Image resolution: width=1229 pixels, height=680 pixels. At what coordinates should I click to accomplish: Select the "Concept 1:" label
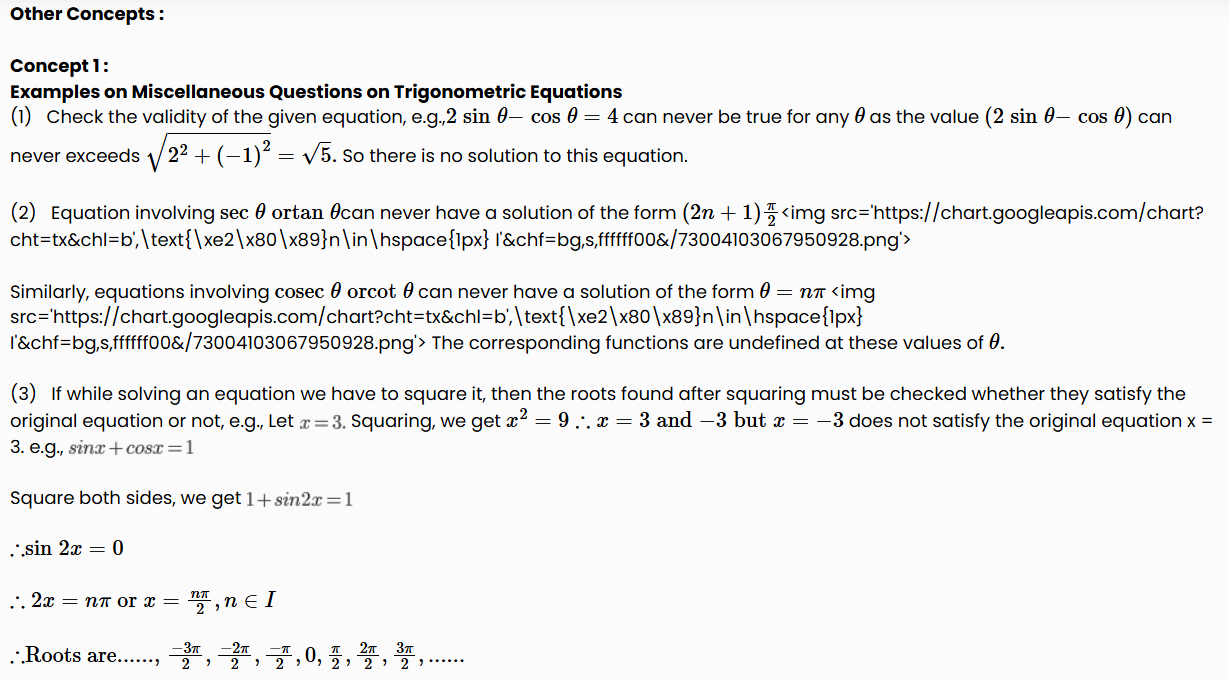pyautogui.click(x=59, y=66)
